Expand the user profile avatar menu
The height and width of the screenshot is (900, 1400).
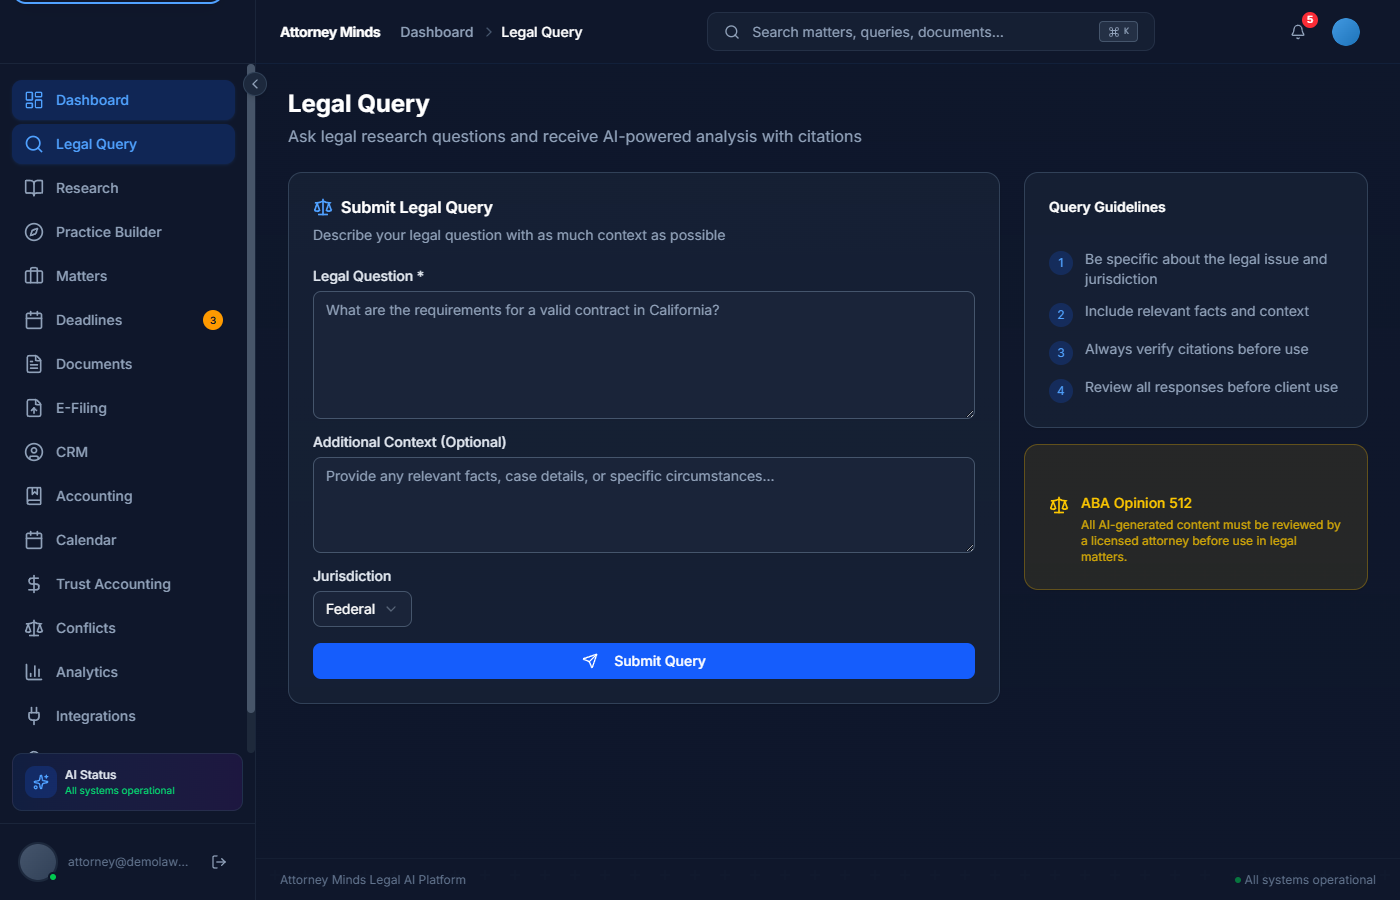coord(1345,31)
